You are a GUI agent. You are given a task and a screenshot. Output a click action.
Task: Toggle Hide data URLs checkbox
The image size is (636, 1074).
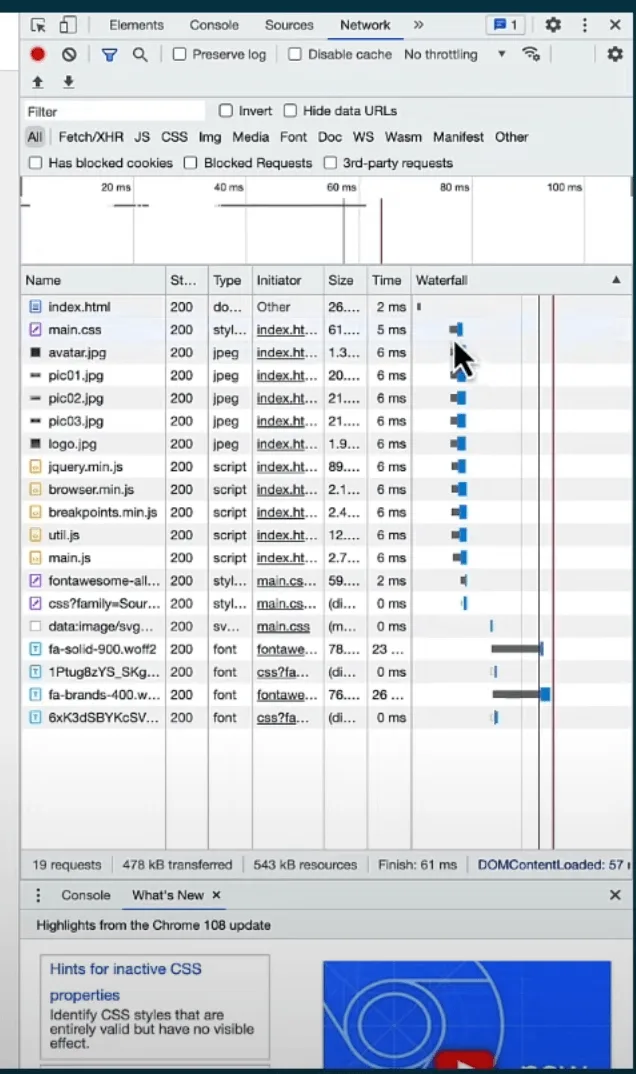point(290,110)
